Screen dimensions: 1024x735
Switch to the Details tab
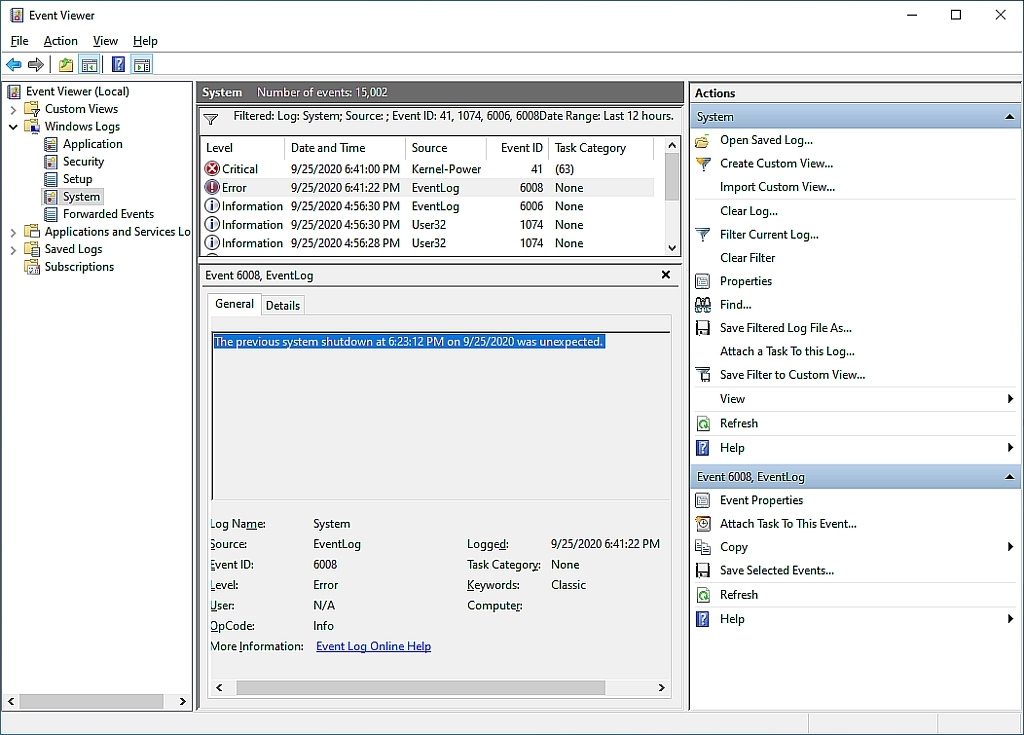tap(283, 305)
